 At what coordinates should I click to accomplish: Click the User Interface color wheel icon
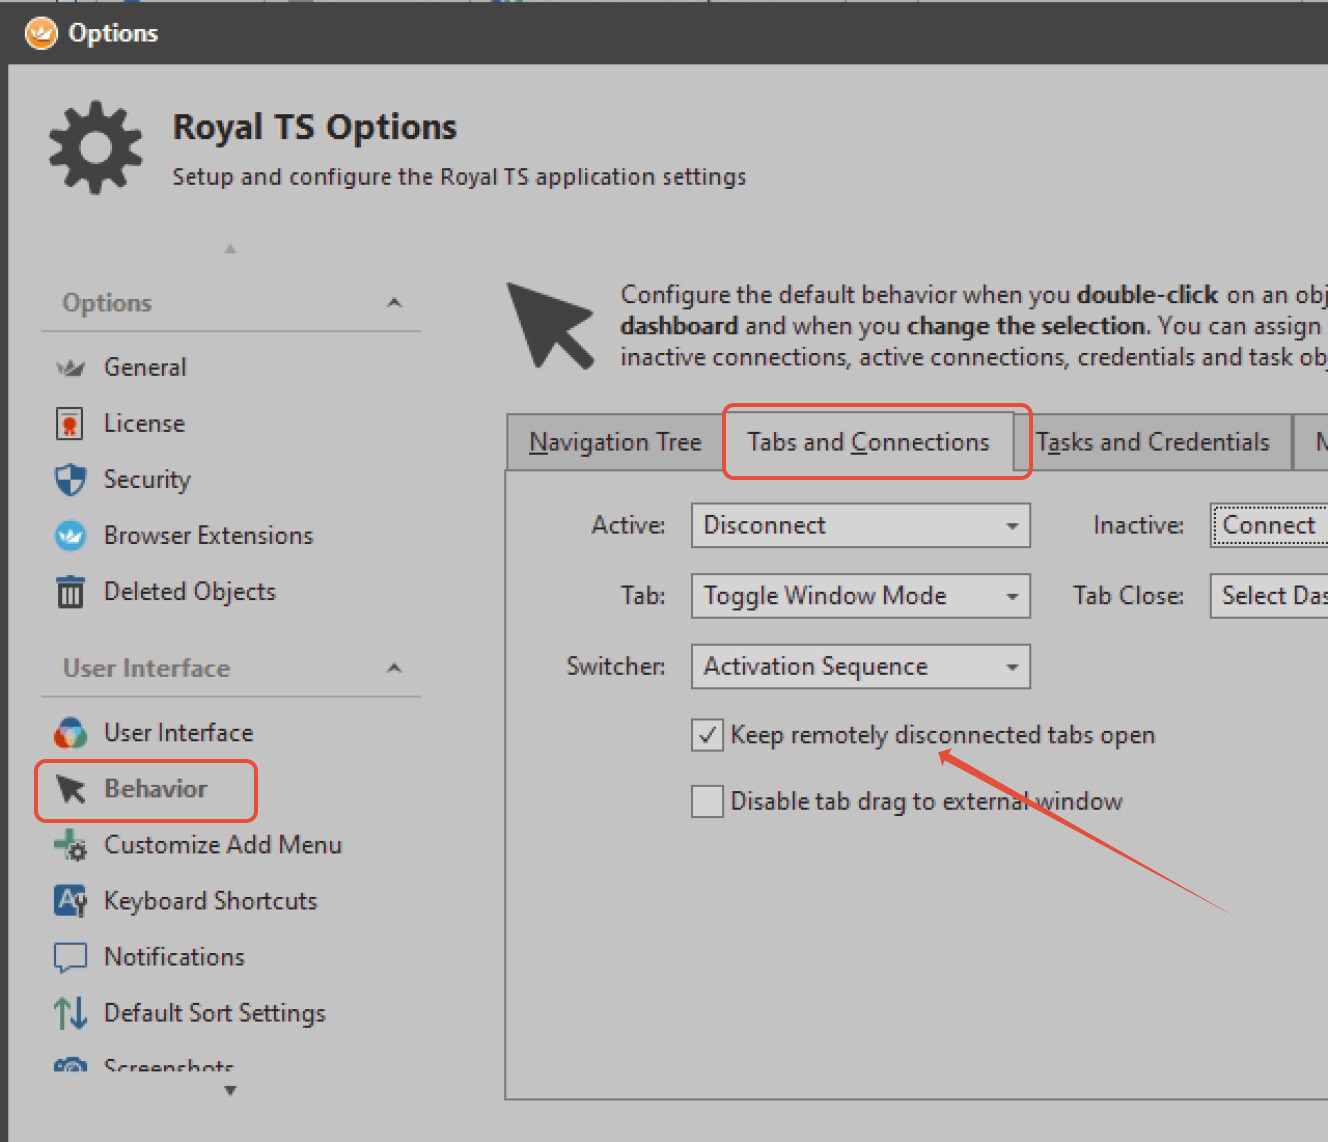[70, 733]
